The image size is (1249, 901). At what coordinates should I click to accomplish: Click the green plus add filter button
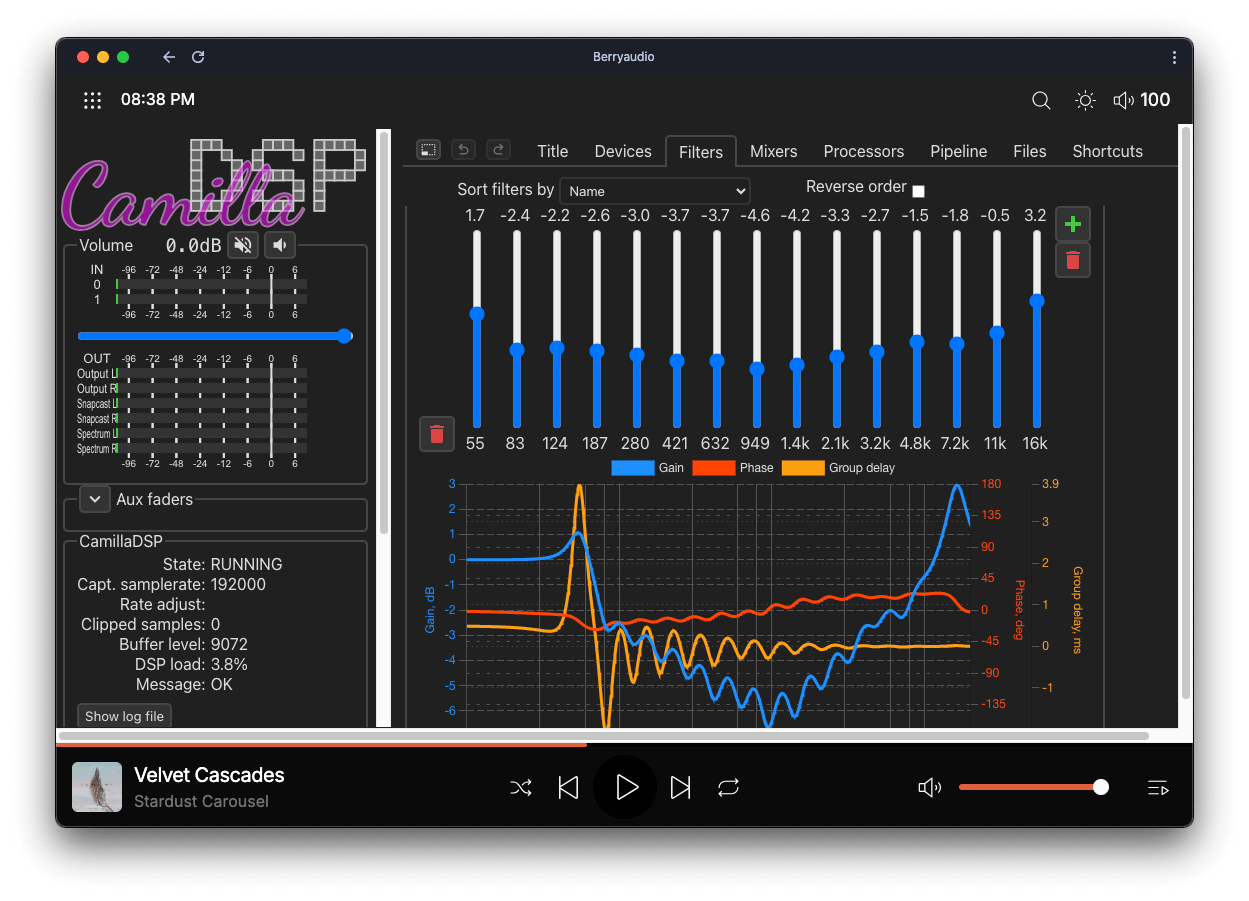coord(1073,224)
